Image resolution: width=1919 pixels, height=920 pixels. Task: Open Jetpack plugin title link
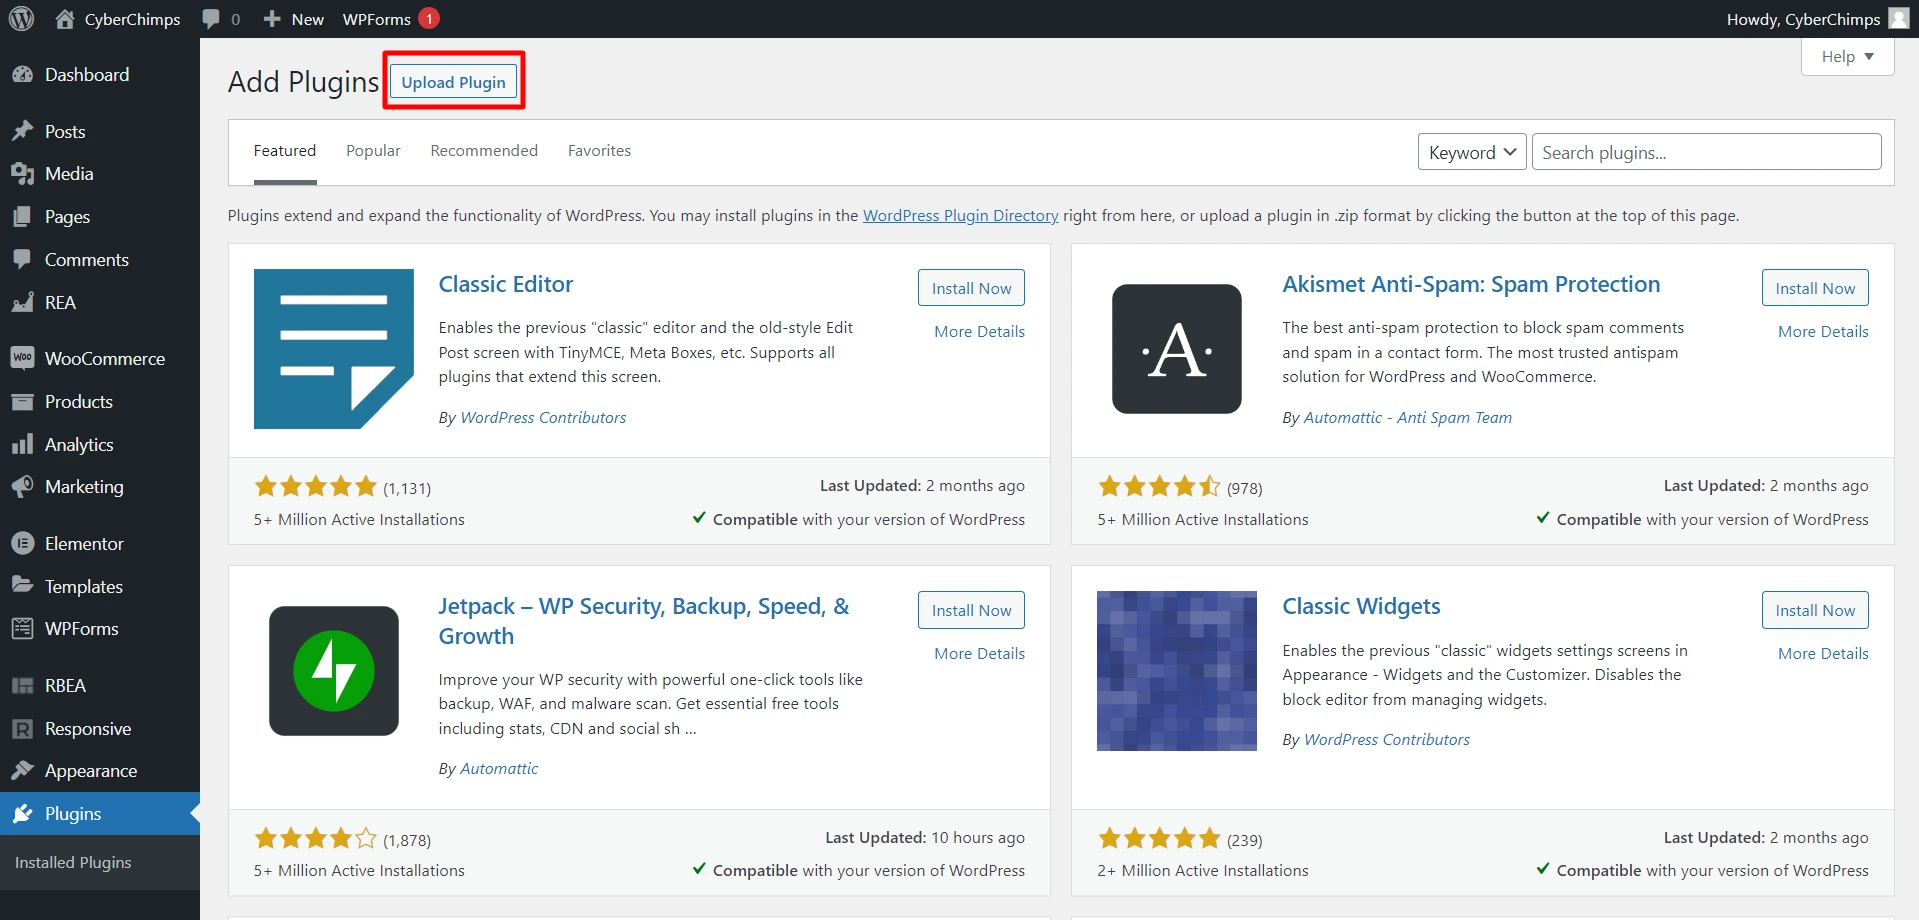pos(644,621)
